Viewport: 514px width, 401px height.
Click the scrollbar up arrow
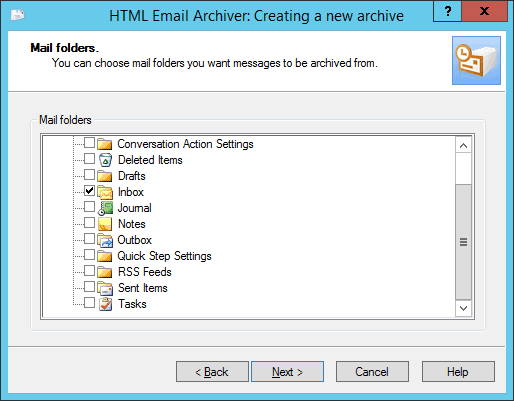pos(463,145)
